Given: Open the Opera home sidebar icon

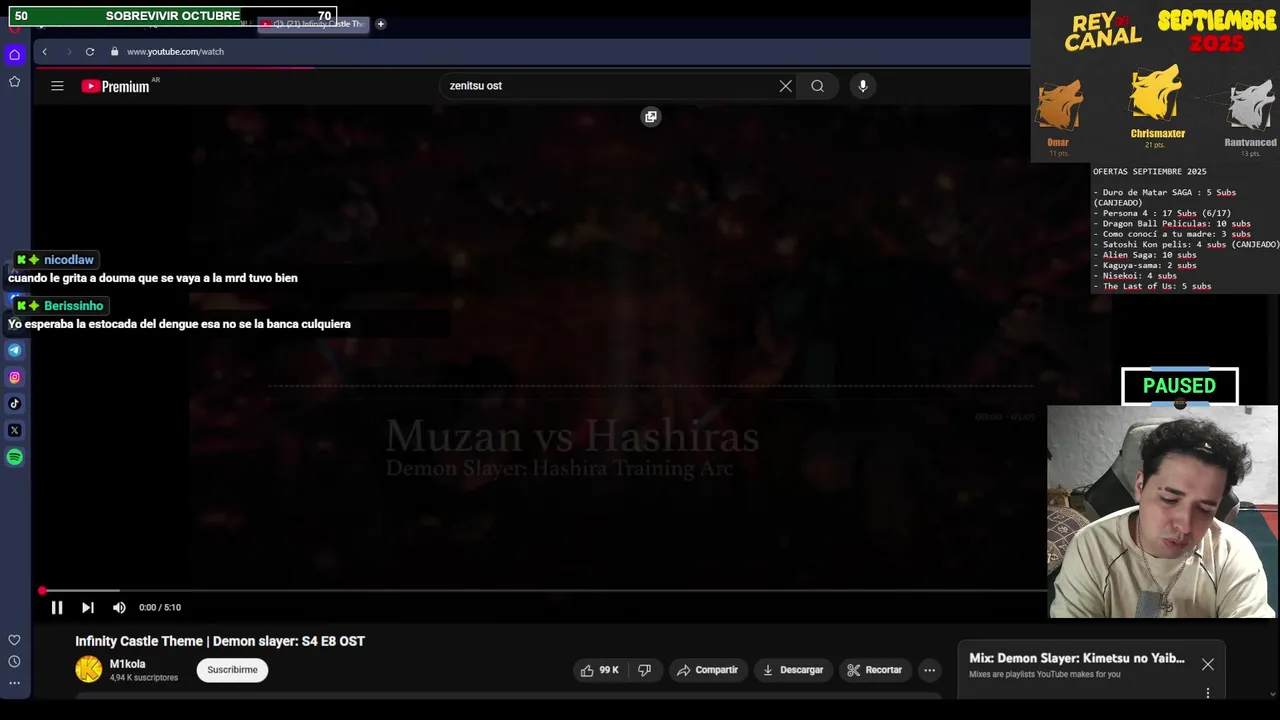Looking at the screenshot, I should [14, 54].
